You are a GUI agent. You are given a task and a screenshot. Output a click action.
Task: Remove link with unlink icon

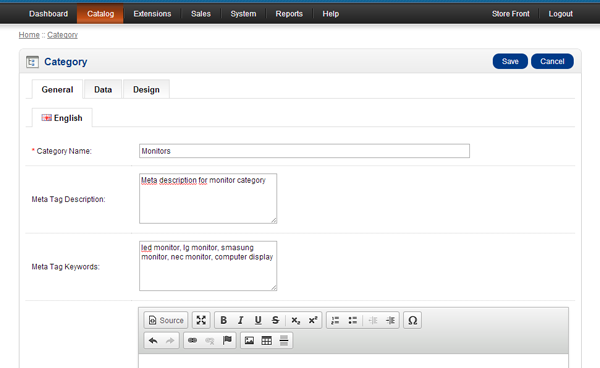[x=210, y=340]
